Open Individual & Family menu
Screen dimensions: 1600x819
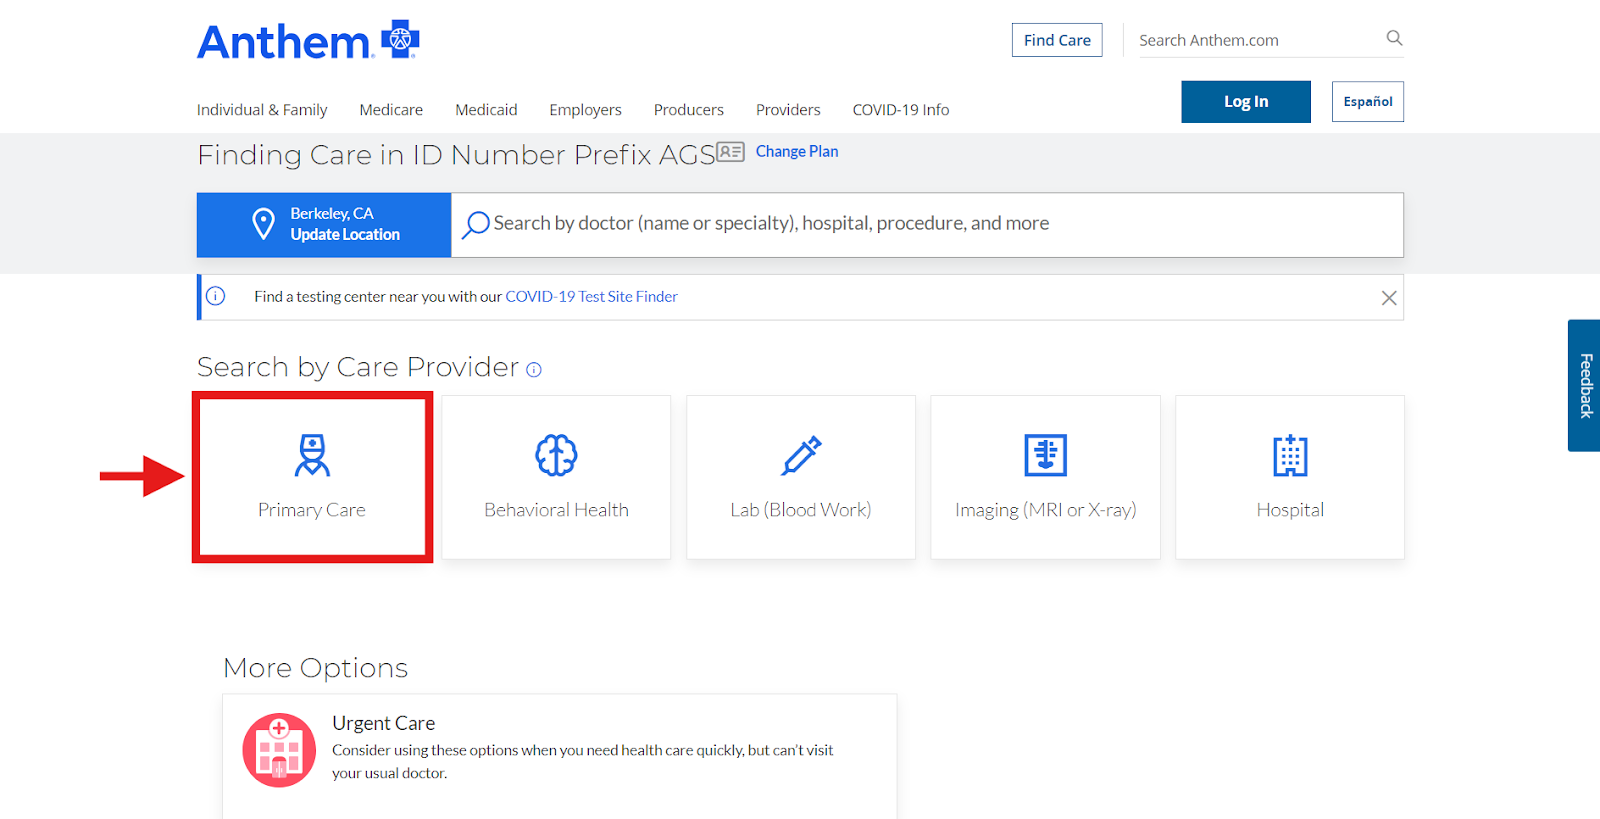point(262,110)
